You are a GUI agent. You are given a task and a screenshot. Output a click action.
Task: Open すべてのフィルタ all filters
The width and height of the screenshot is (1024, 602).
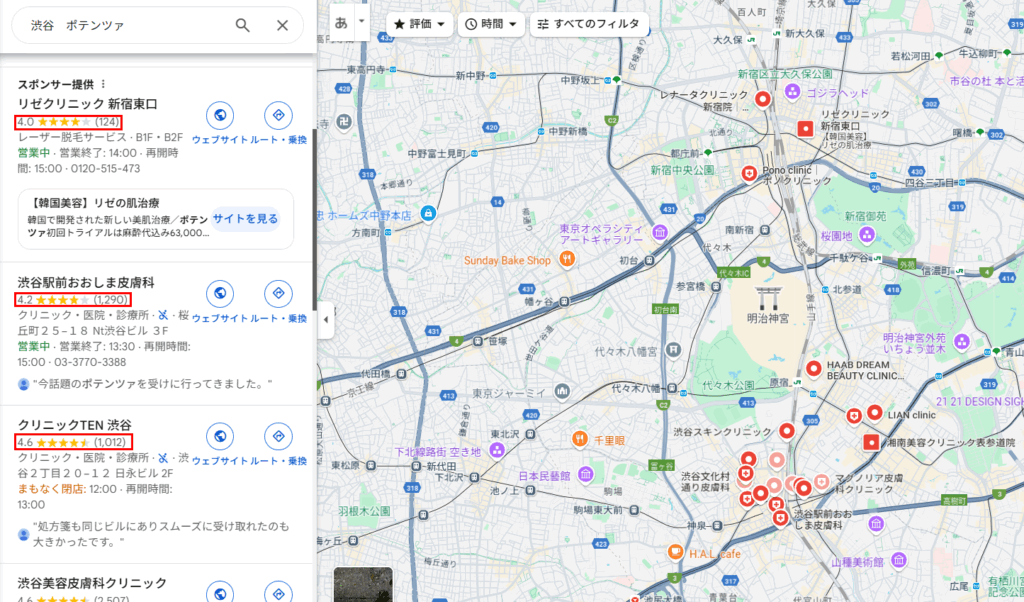588,24
